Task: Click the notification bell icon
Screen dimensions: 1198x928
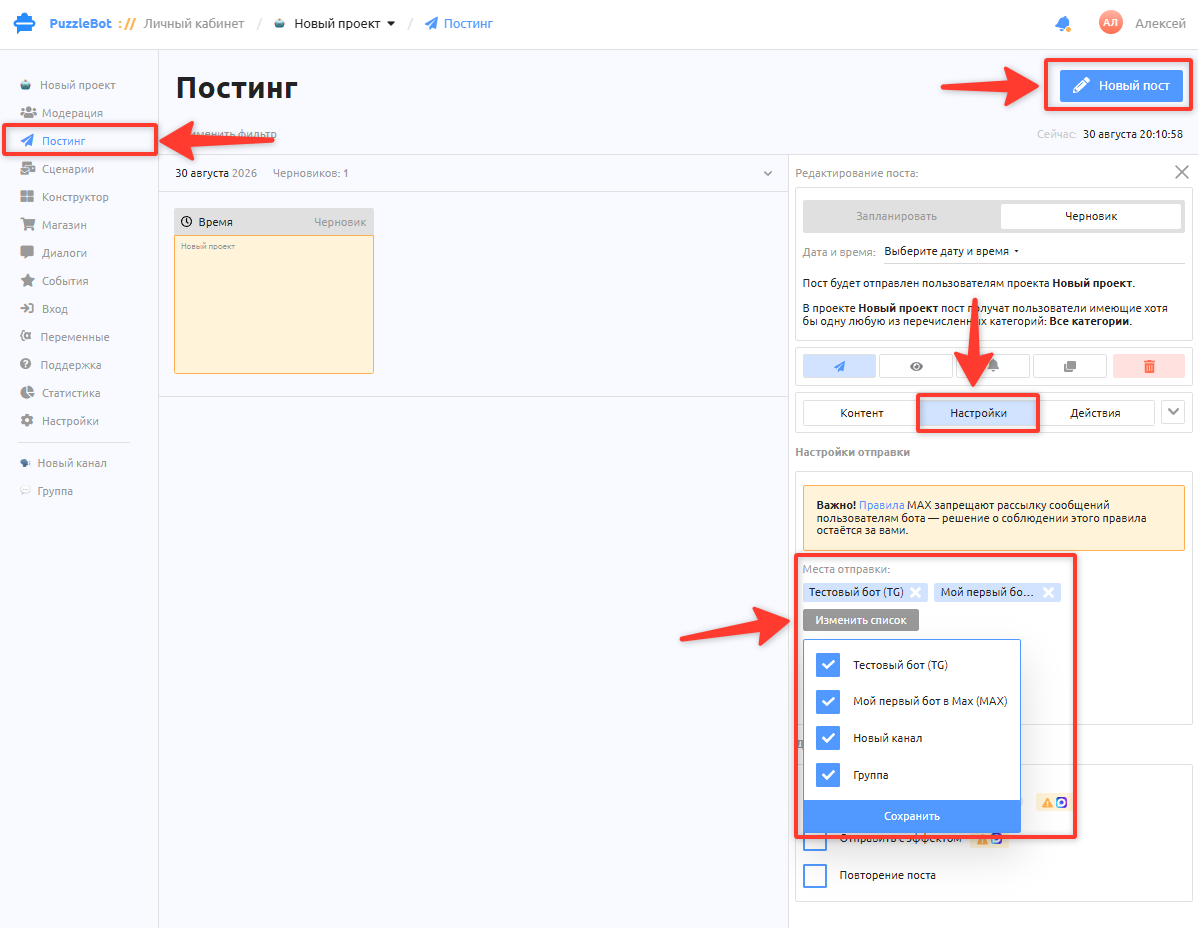Action: [x=1063, y=24]
